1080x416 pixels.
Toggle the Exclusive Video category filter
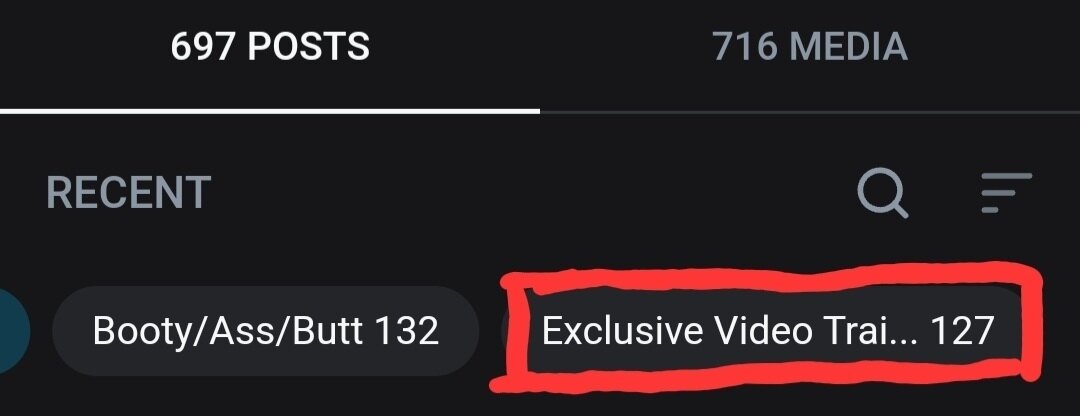click(768, 331)
